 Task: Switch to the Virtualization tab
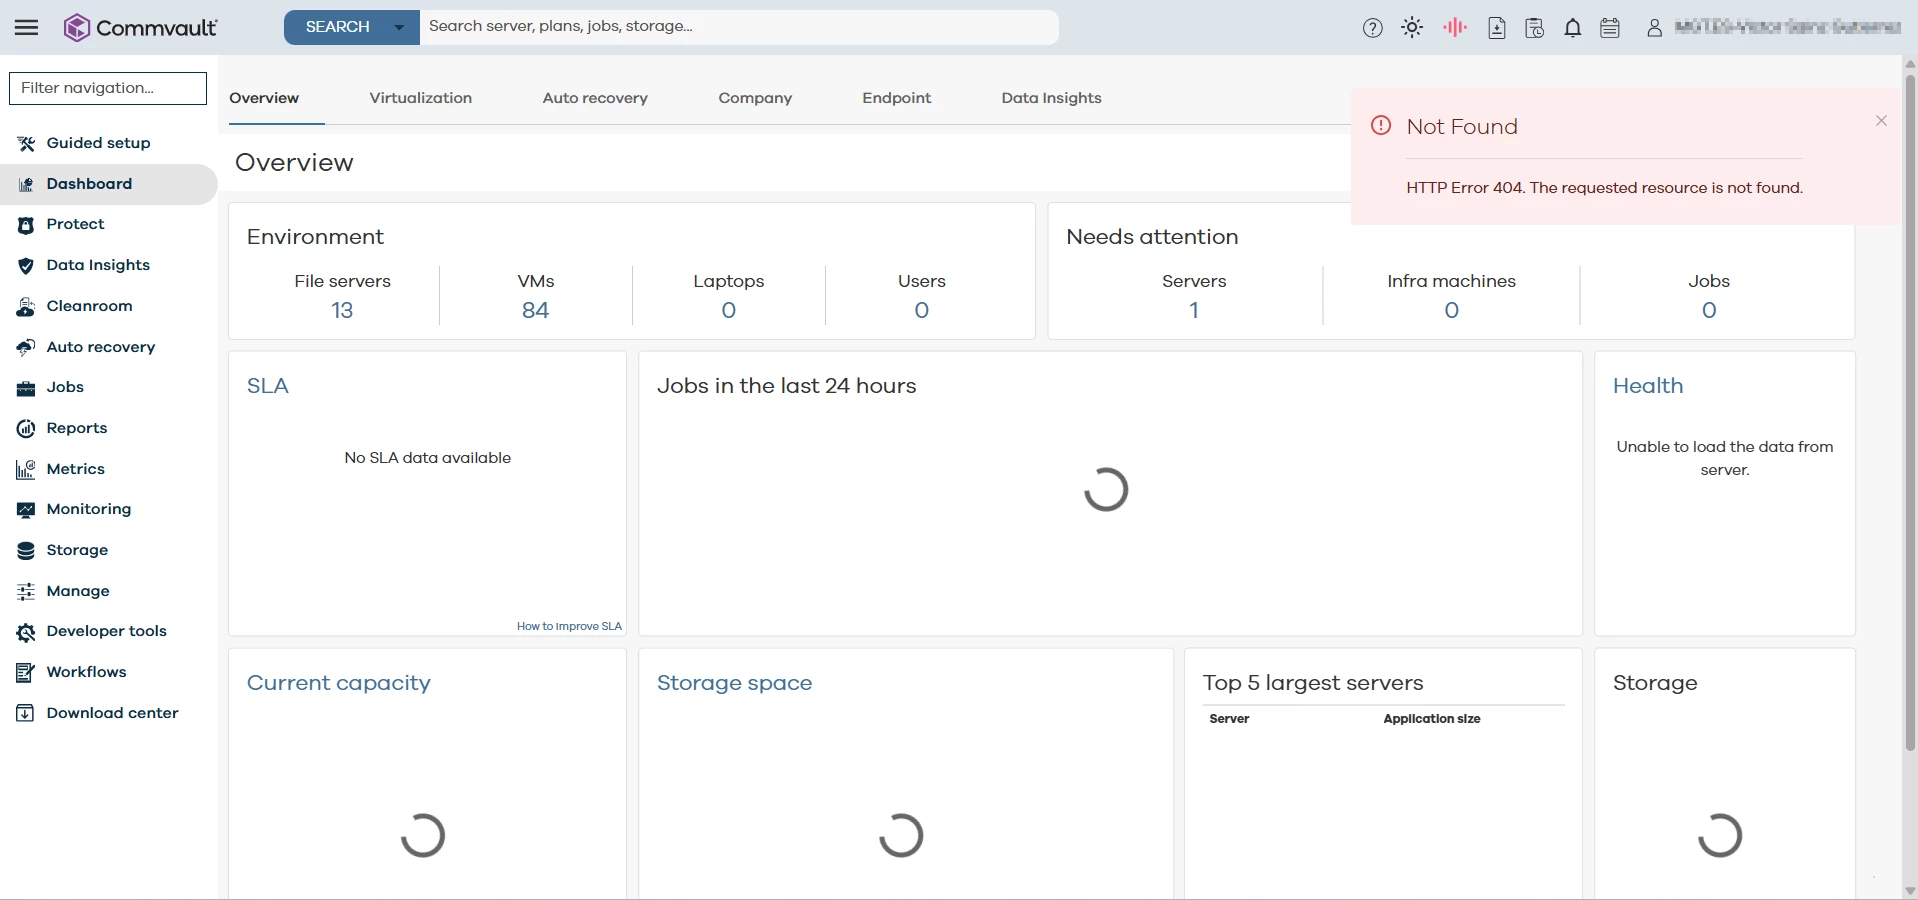[420, 98]
